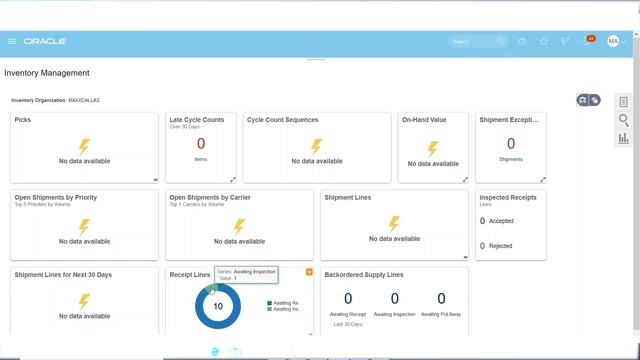Open the Watchlist flag icon
The width and height of the screenshot is (640, 360).
tap(565, 41)
